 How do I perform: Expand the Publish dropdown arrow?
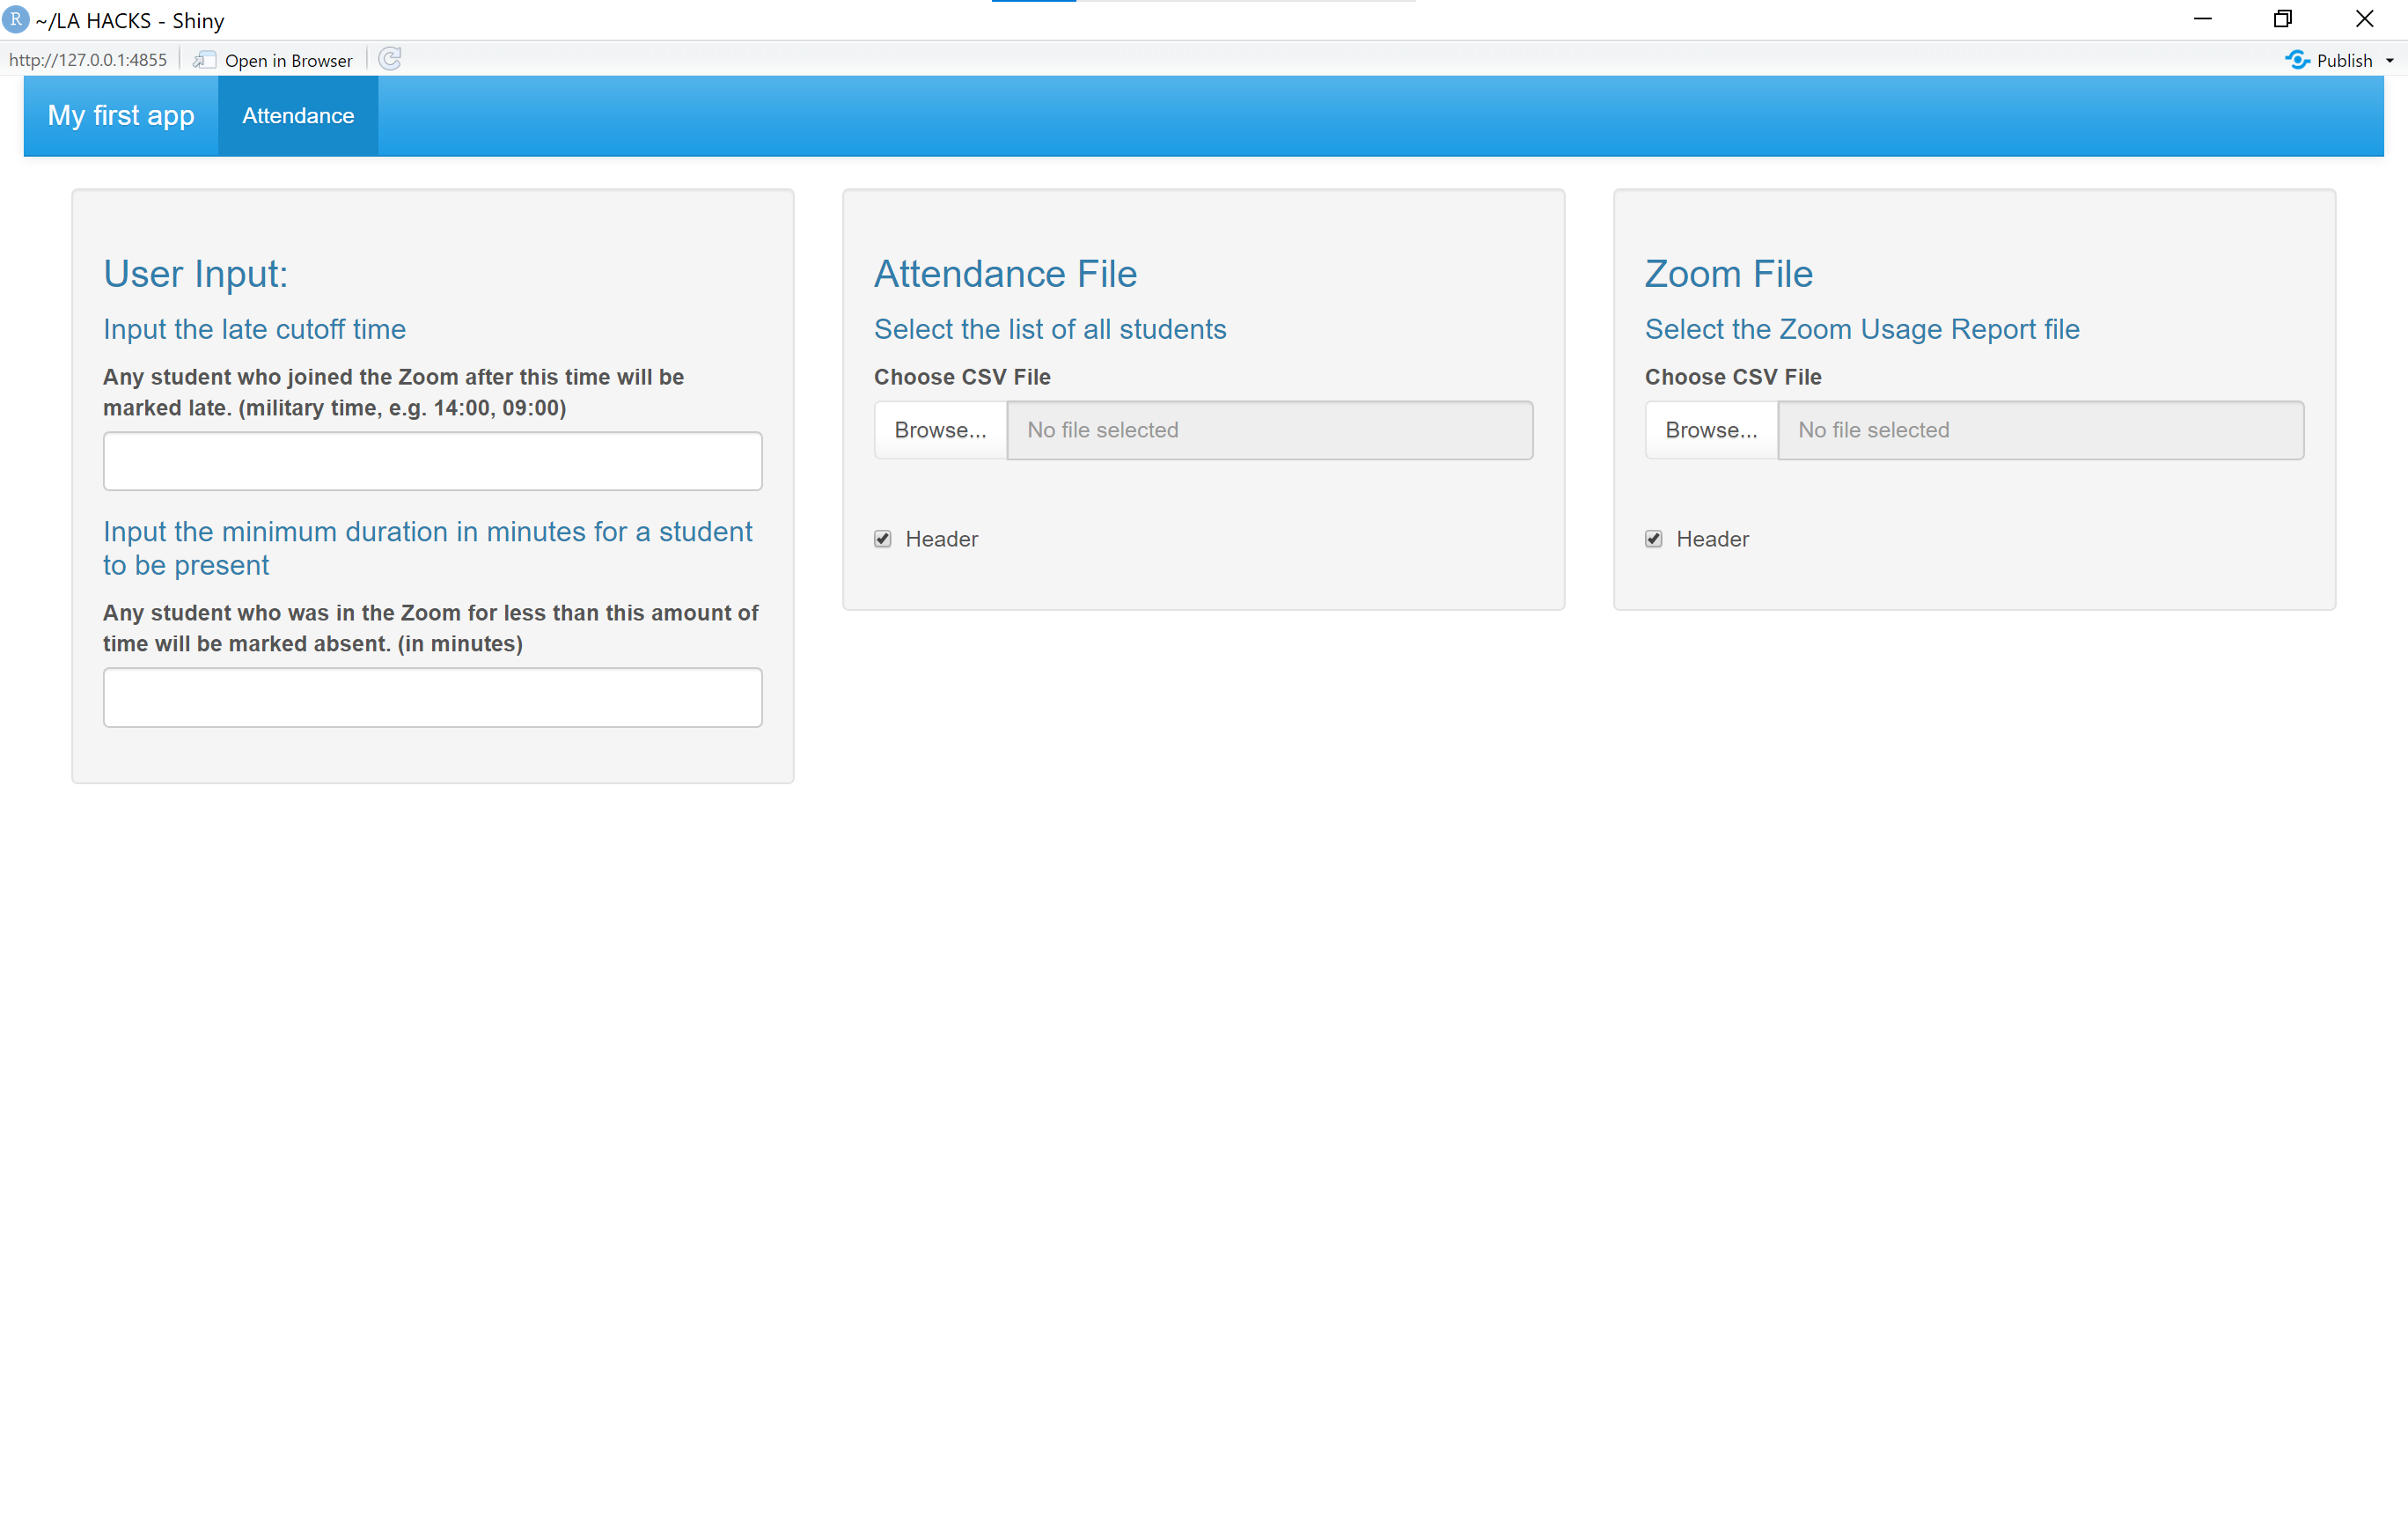click(x=2390, y=61)
